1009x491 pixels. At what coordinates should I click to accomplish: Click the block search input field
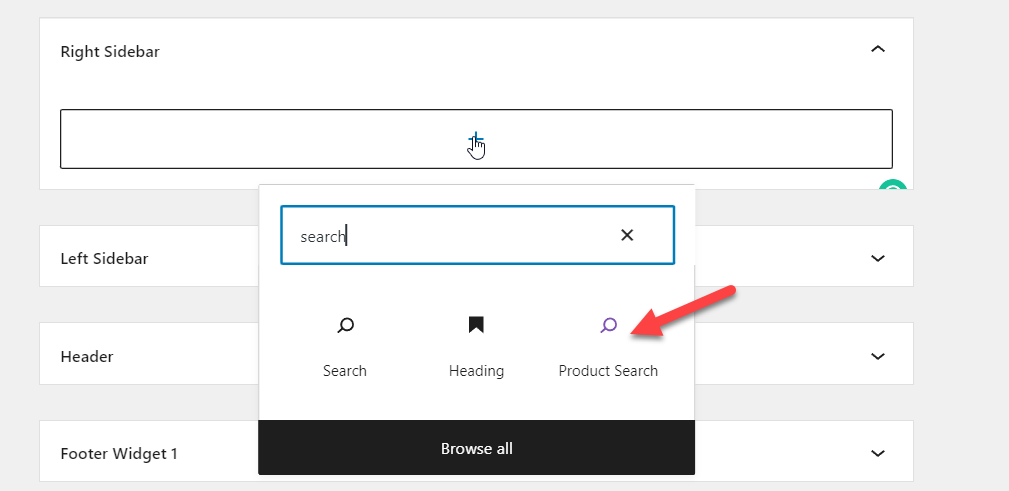[477, 236]
